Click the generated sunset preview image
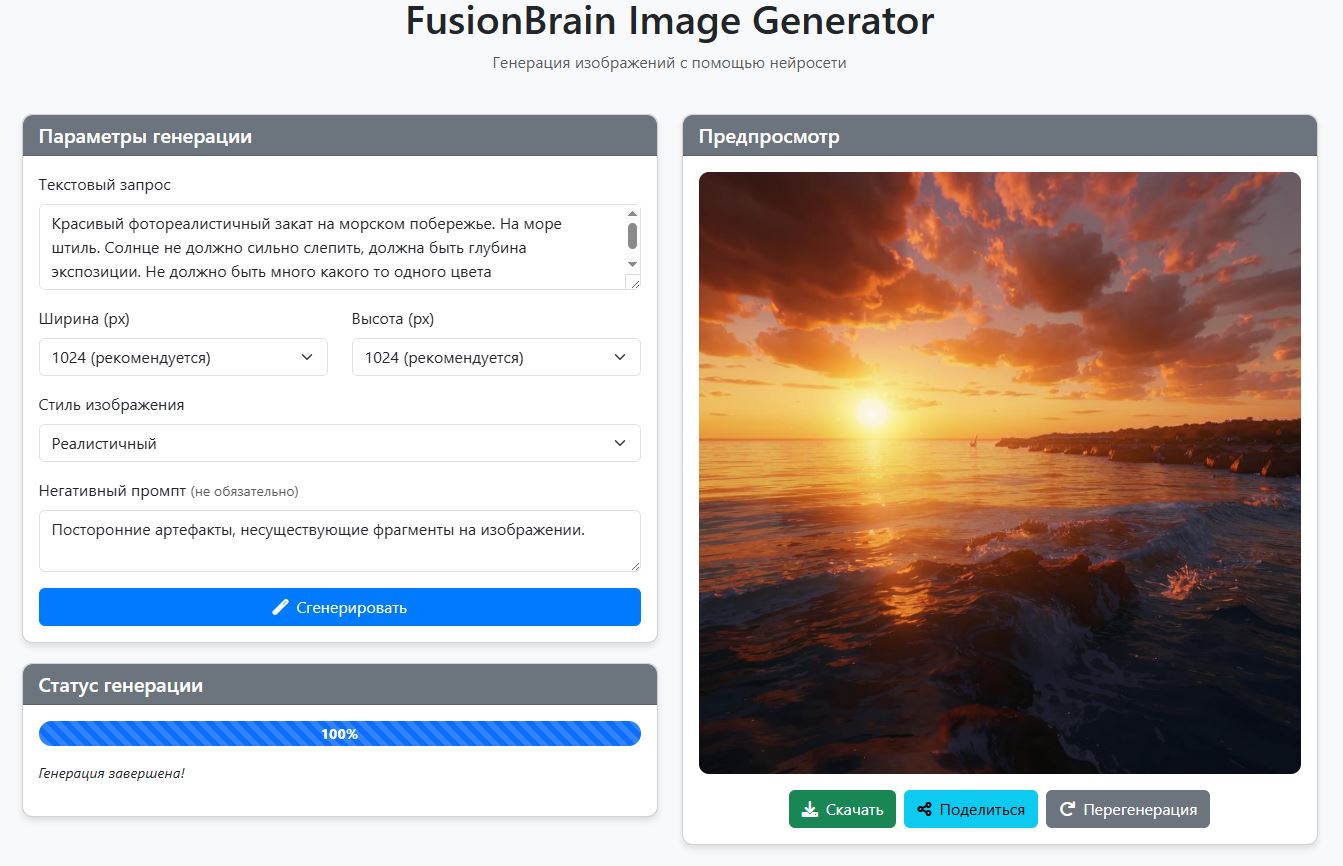The width and height of the screenshot is (1343, 866). [999, 472]
